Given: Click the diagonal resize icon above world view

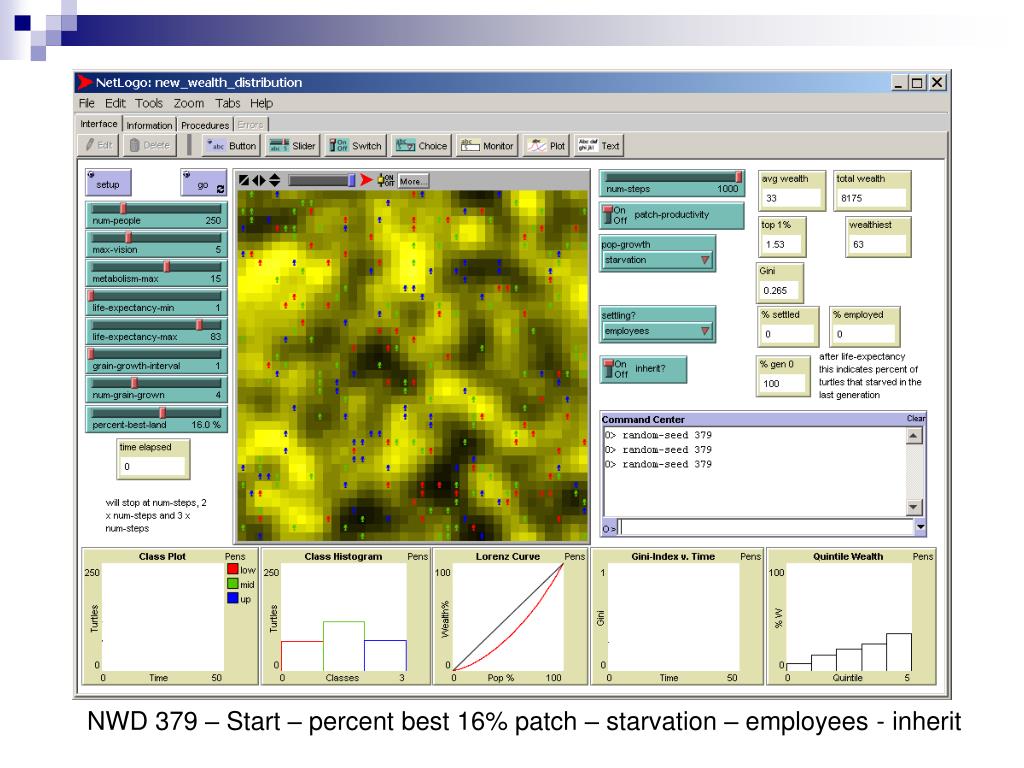Looking at the screenshot, I should (x=244, y=180).
